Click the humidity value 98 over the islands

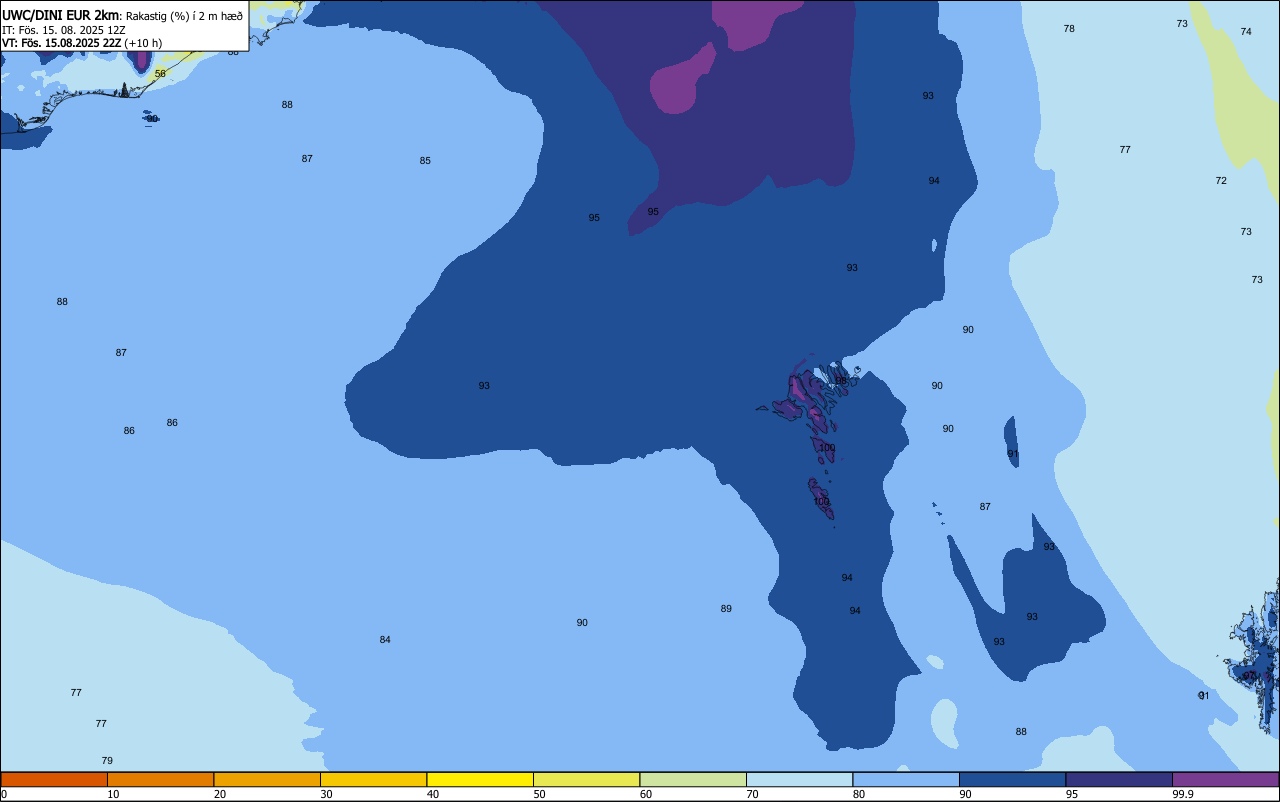pos(841,381)
